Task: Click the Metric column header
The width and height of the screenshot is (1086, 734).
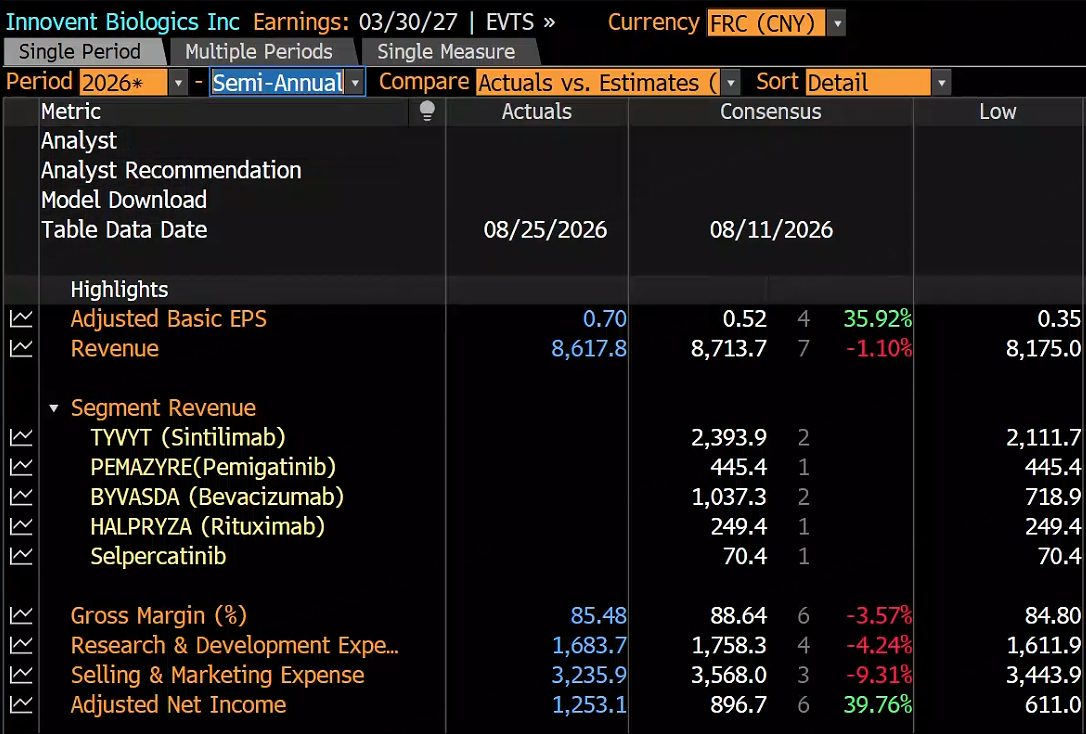Action: (71, 111)
